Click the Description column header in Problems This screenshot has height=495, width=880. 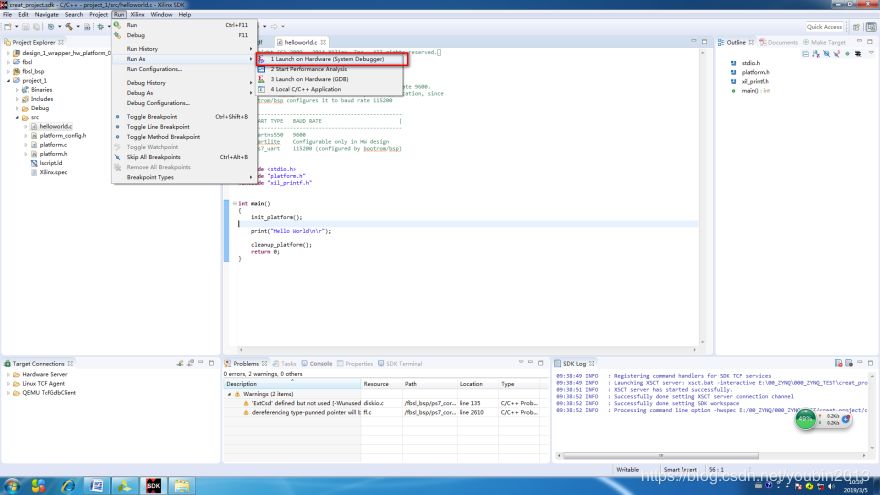(x=292, y=384)
